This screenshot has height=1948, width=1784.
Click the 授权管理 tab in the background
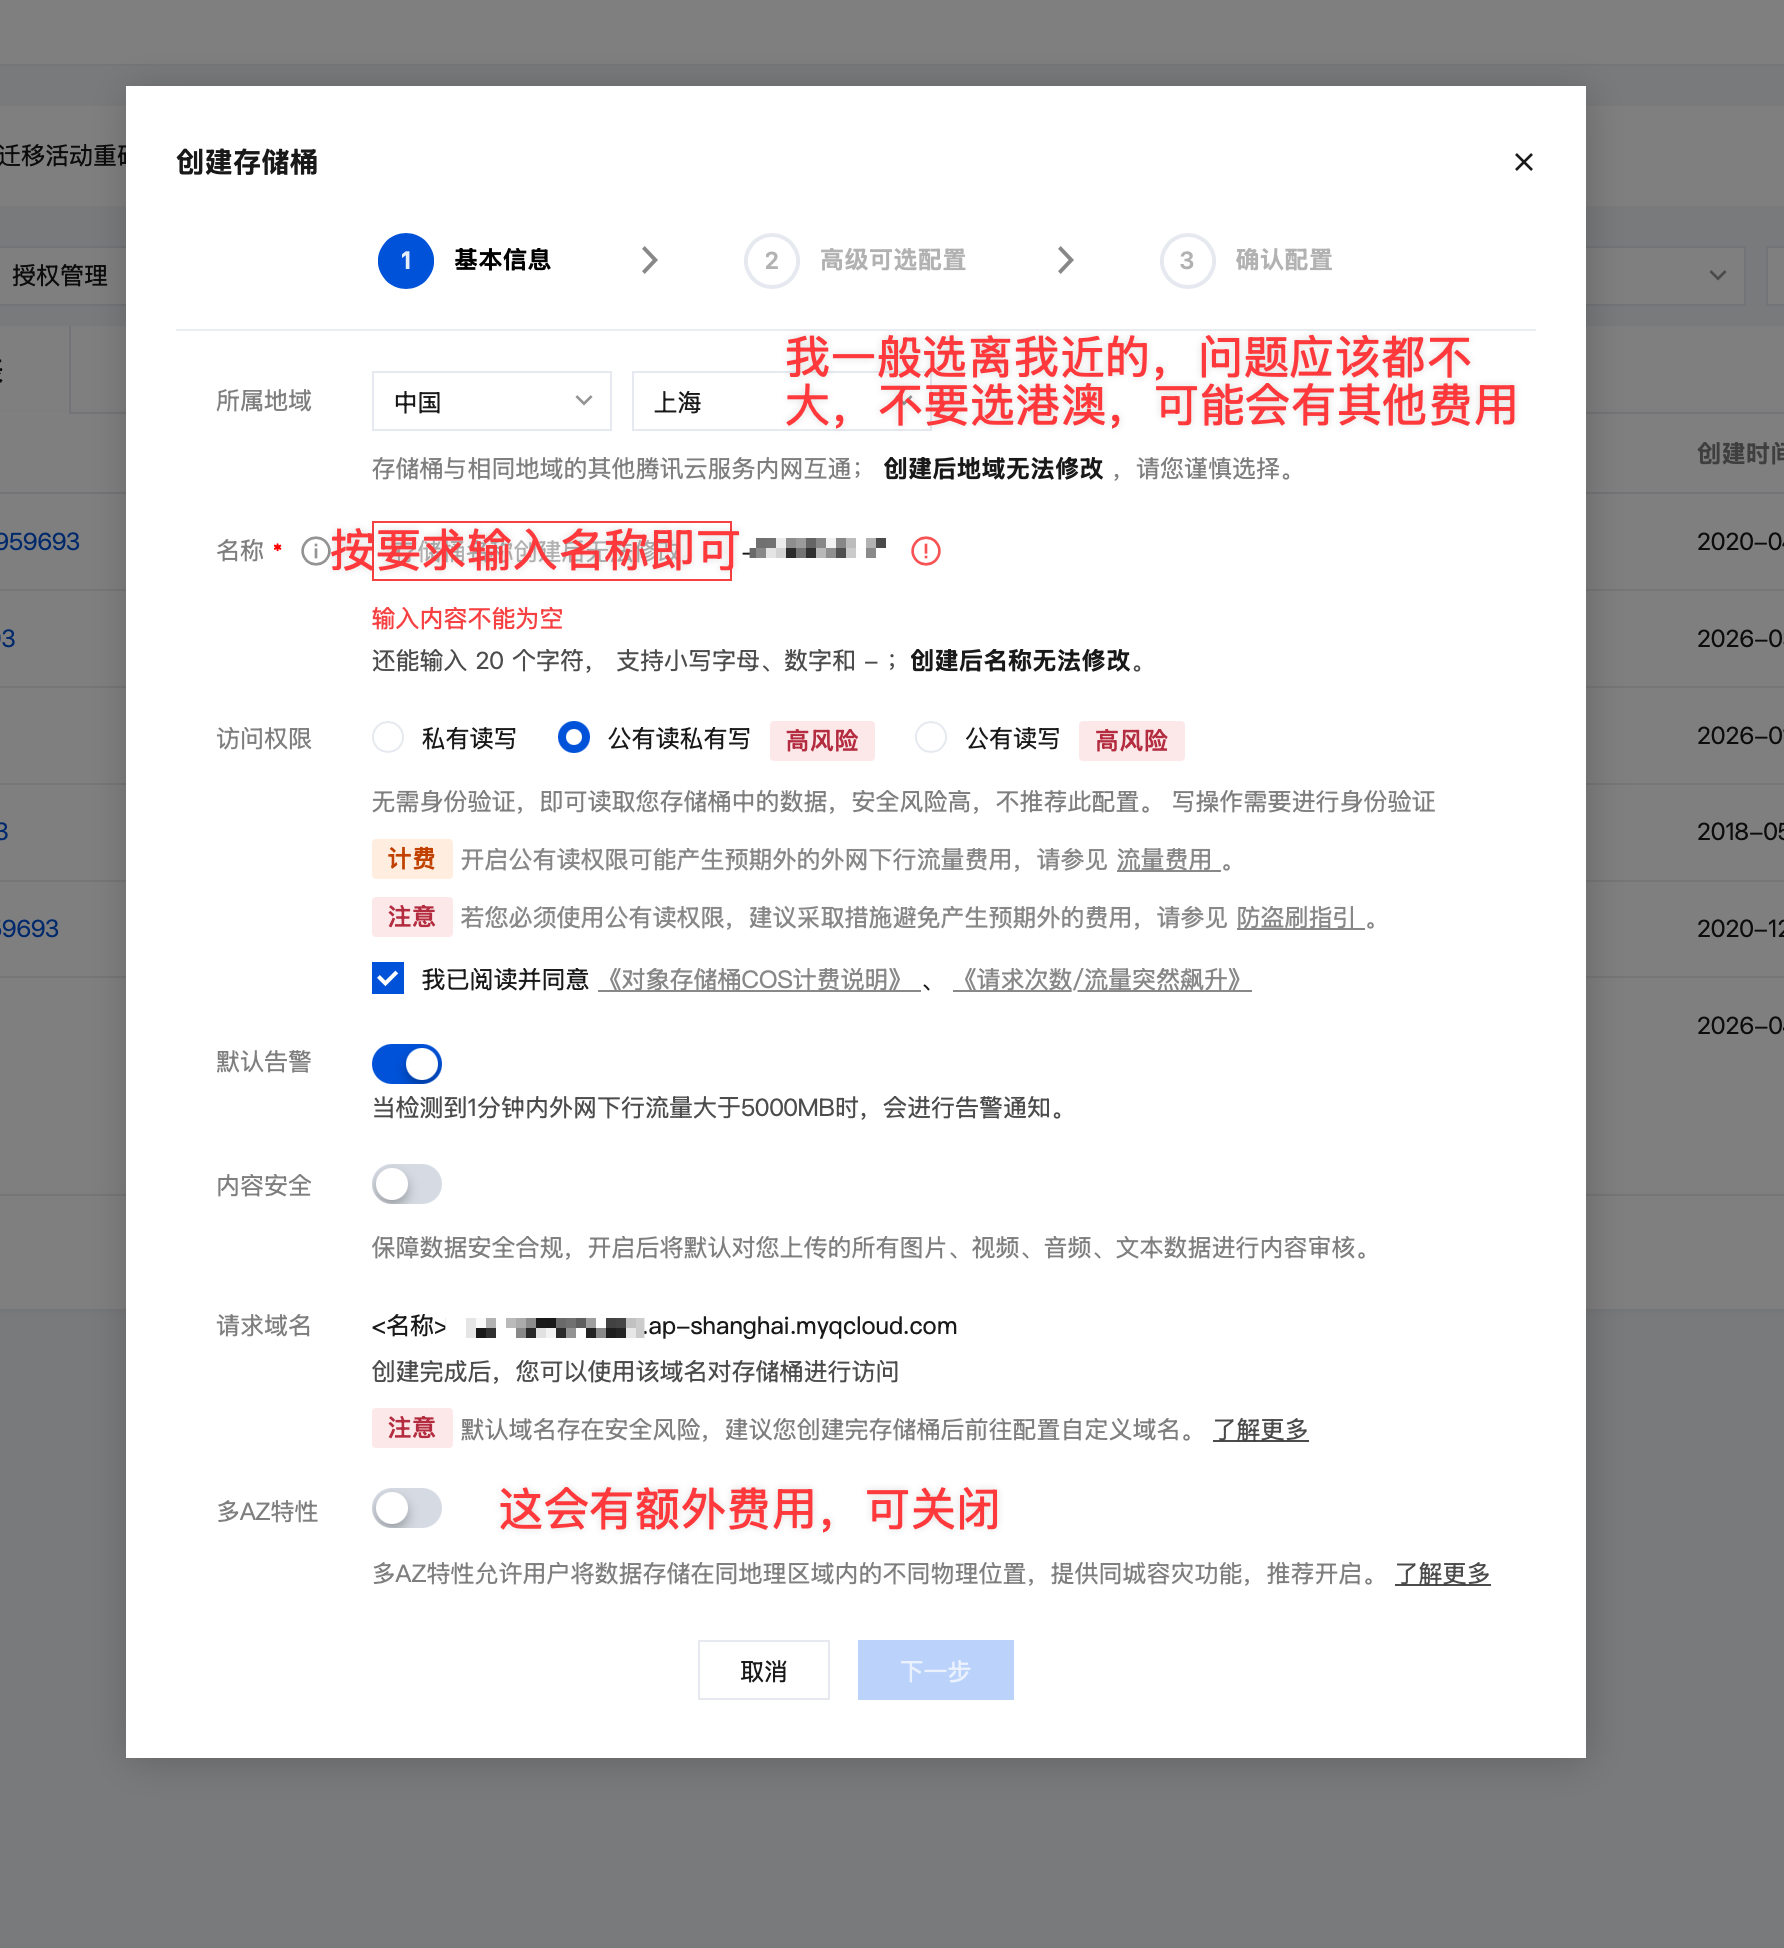pos(60,275)
